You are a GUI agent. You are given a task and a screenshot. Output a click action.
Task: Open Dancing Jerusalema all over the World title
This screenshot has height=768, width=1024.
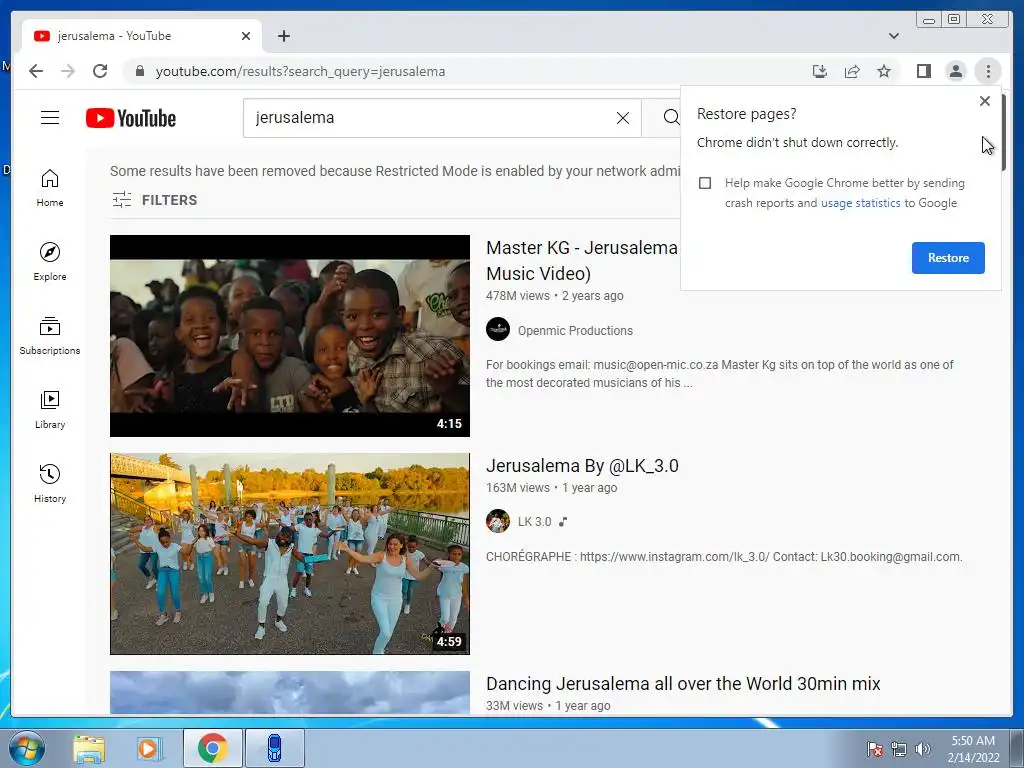[683, 684]
